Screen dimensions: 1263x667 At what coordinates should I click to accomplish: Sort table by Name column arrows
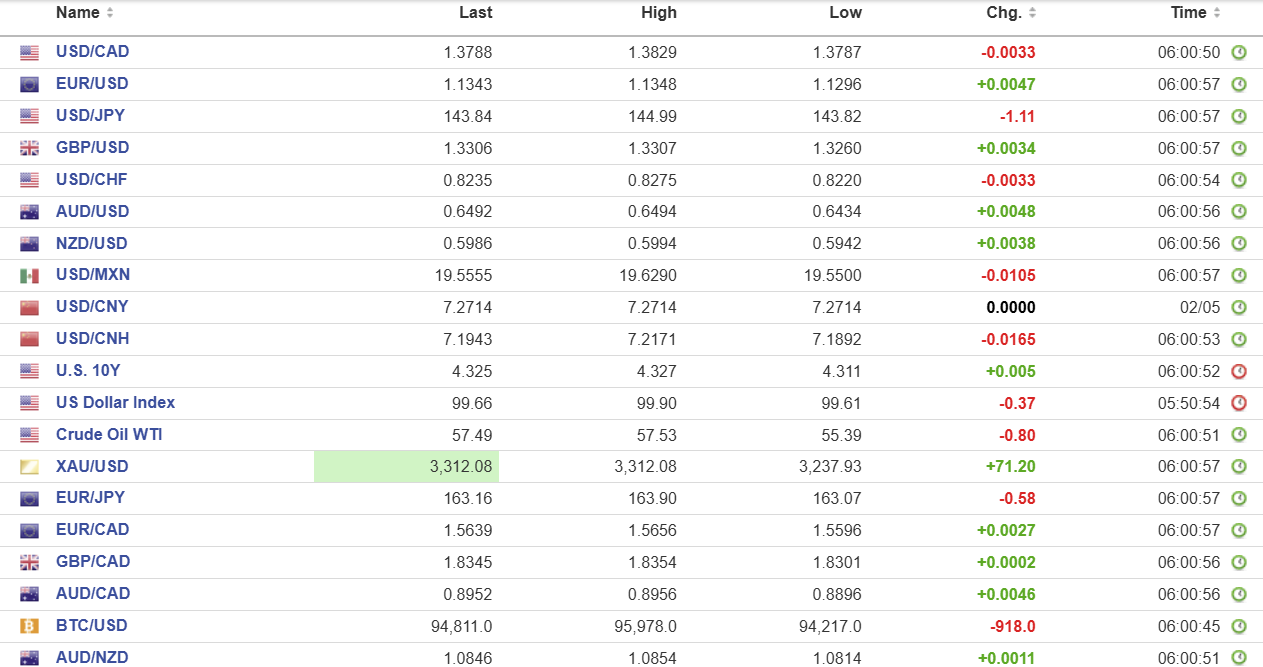[x=110, y=13]
